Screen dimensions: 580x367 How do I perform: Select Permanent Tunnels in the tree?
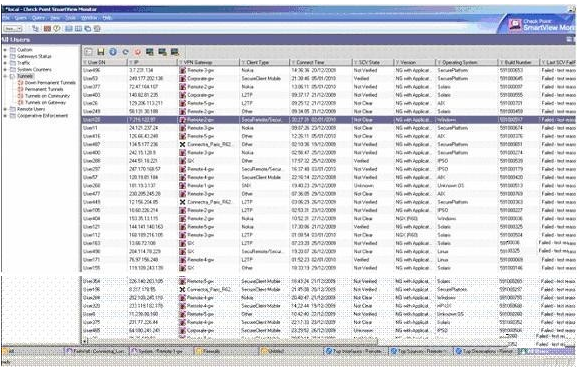coord(44,89)
